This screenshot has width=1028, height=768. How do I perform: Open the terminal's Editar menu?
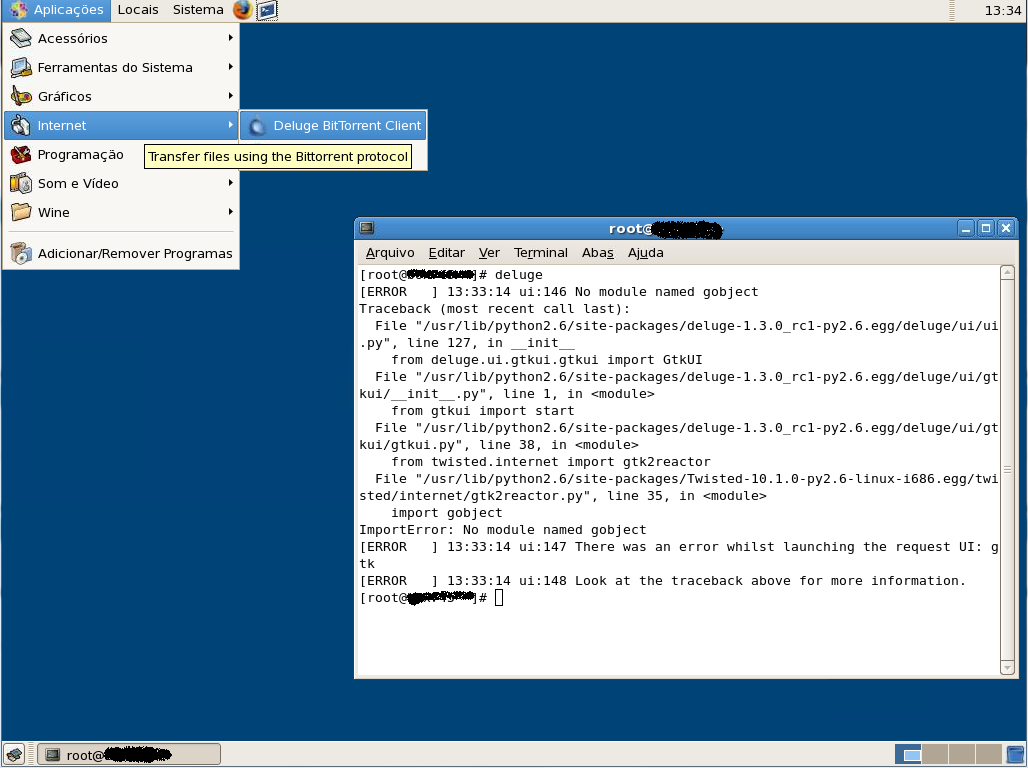446,253
